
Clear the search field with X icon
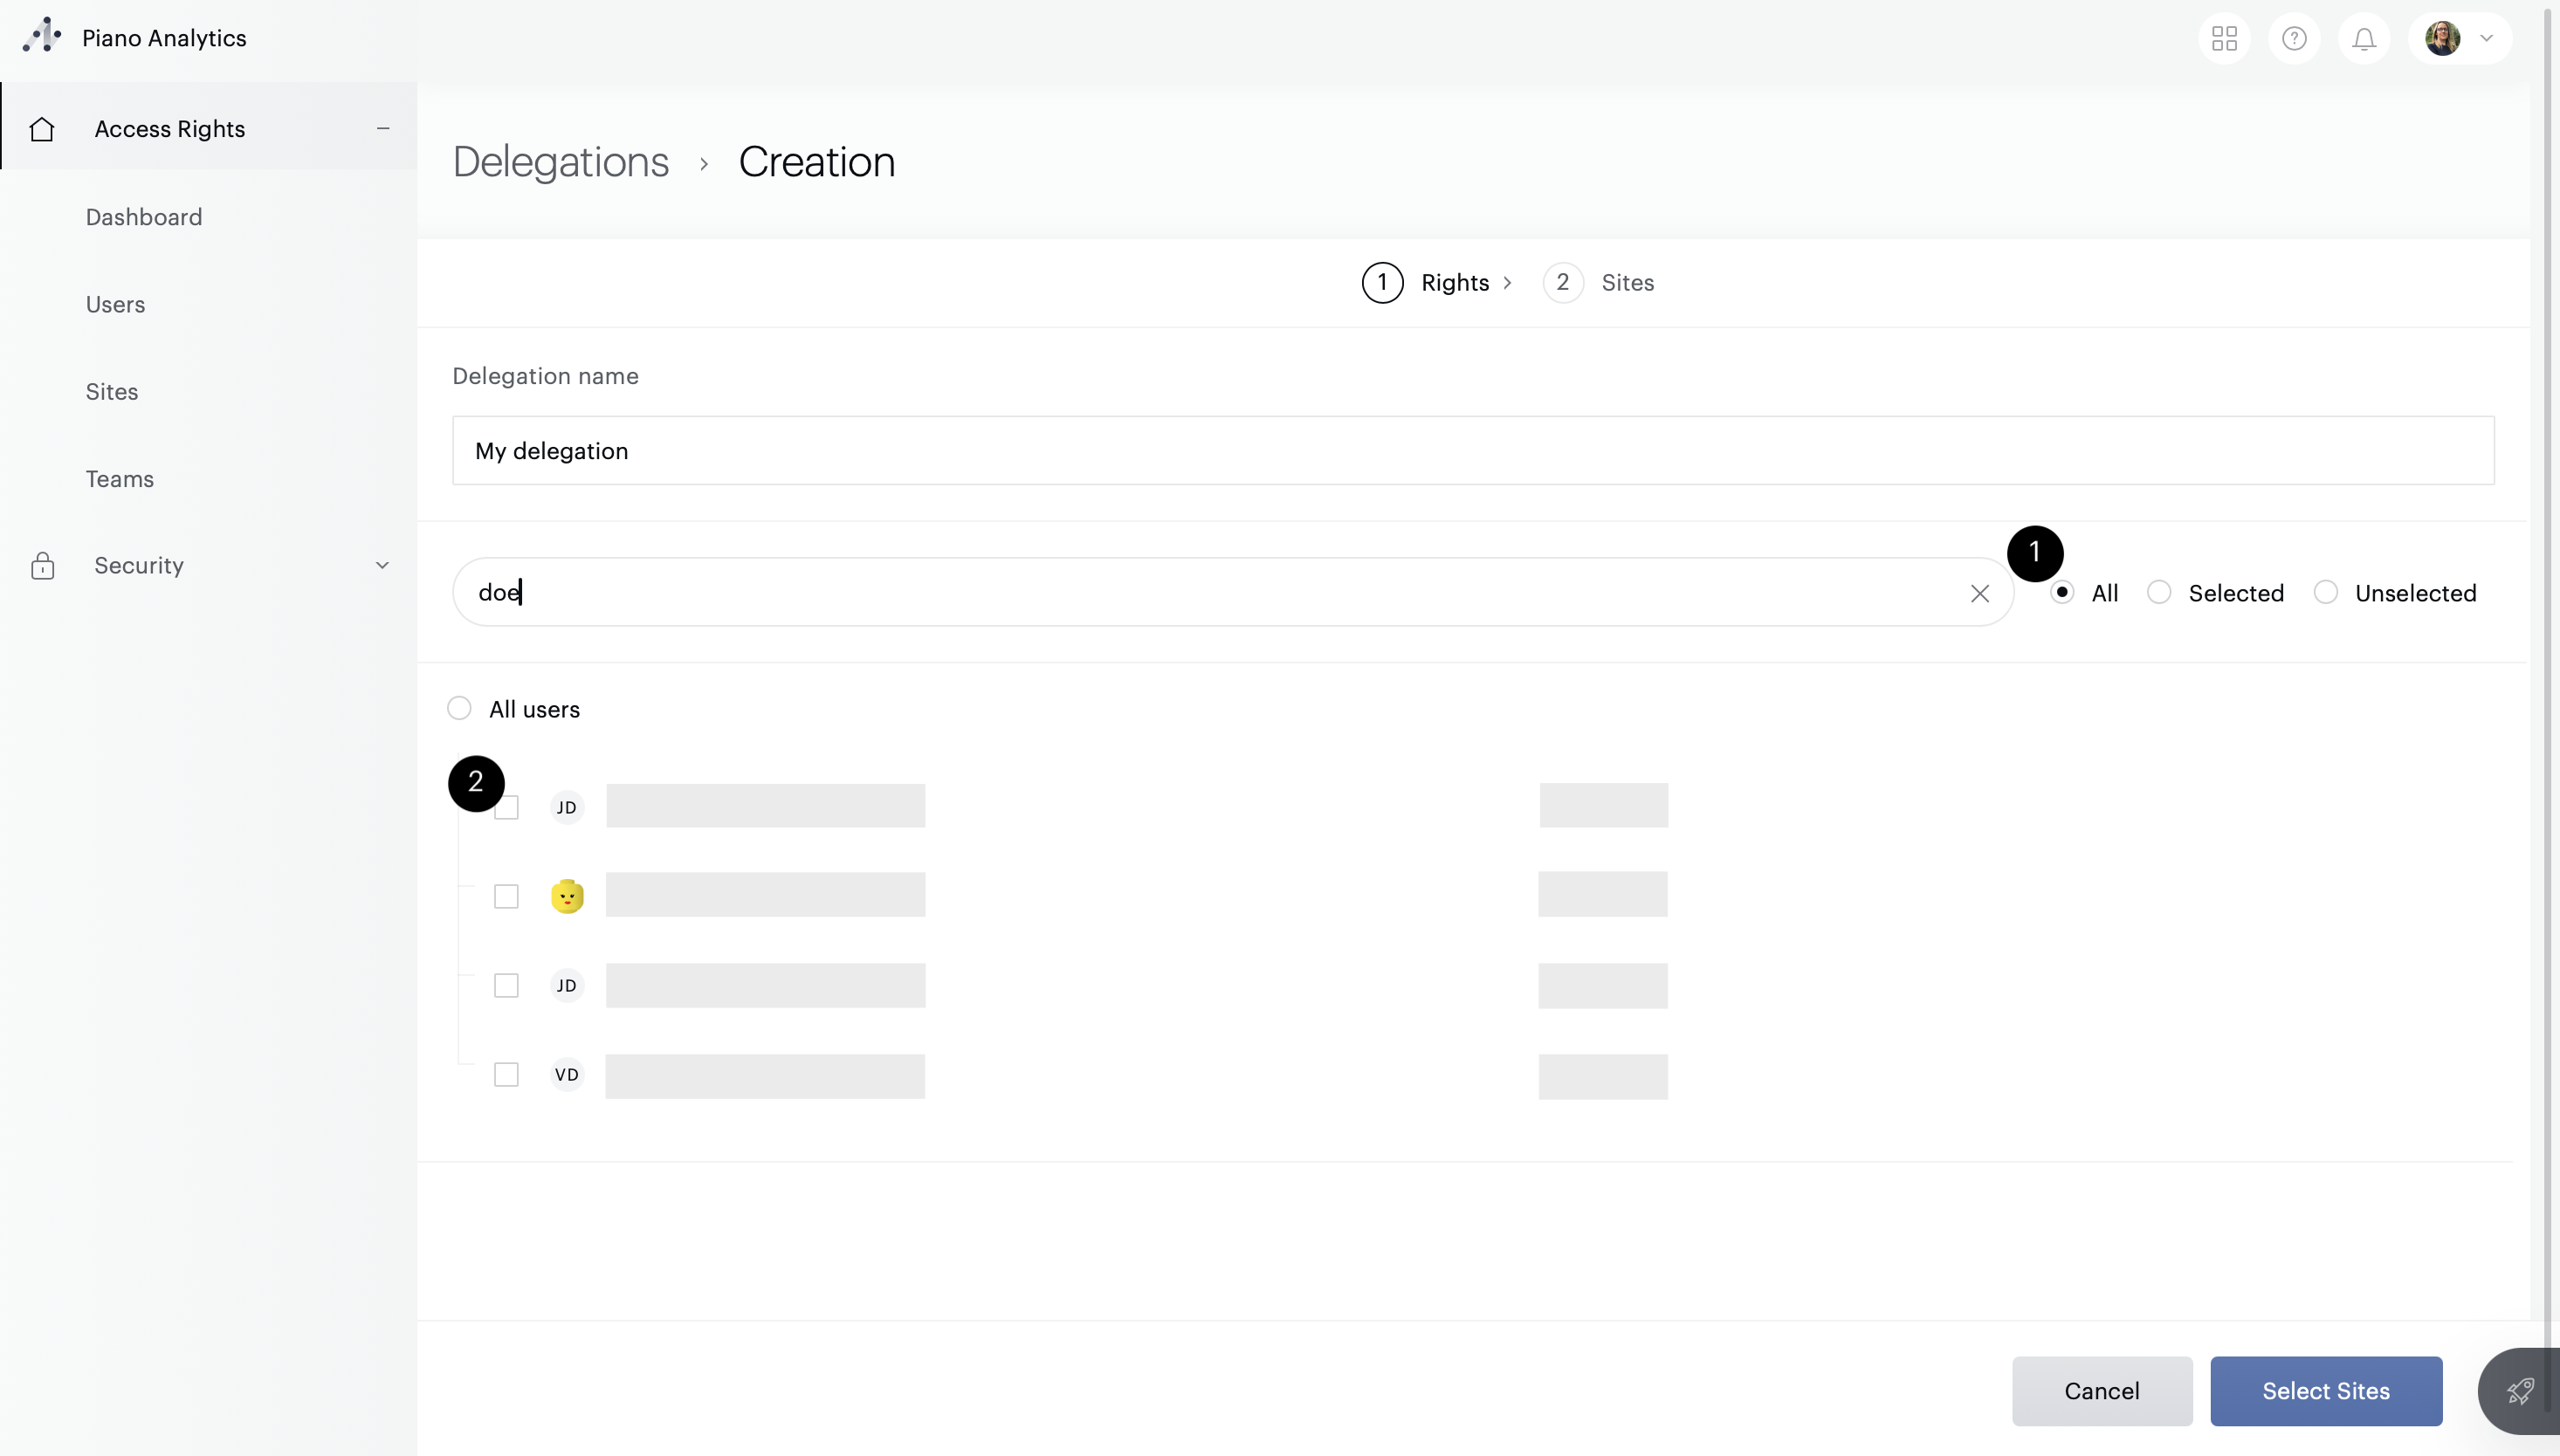click(x=1979, y=593)
